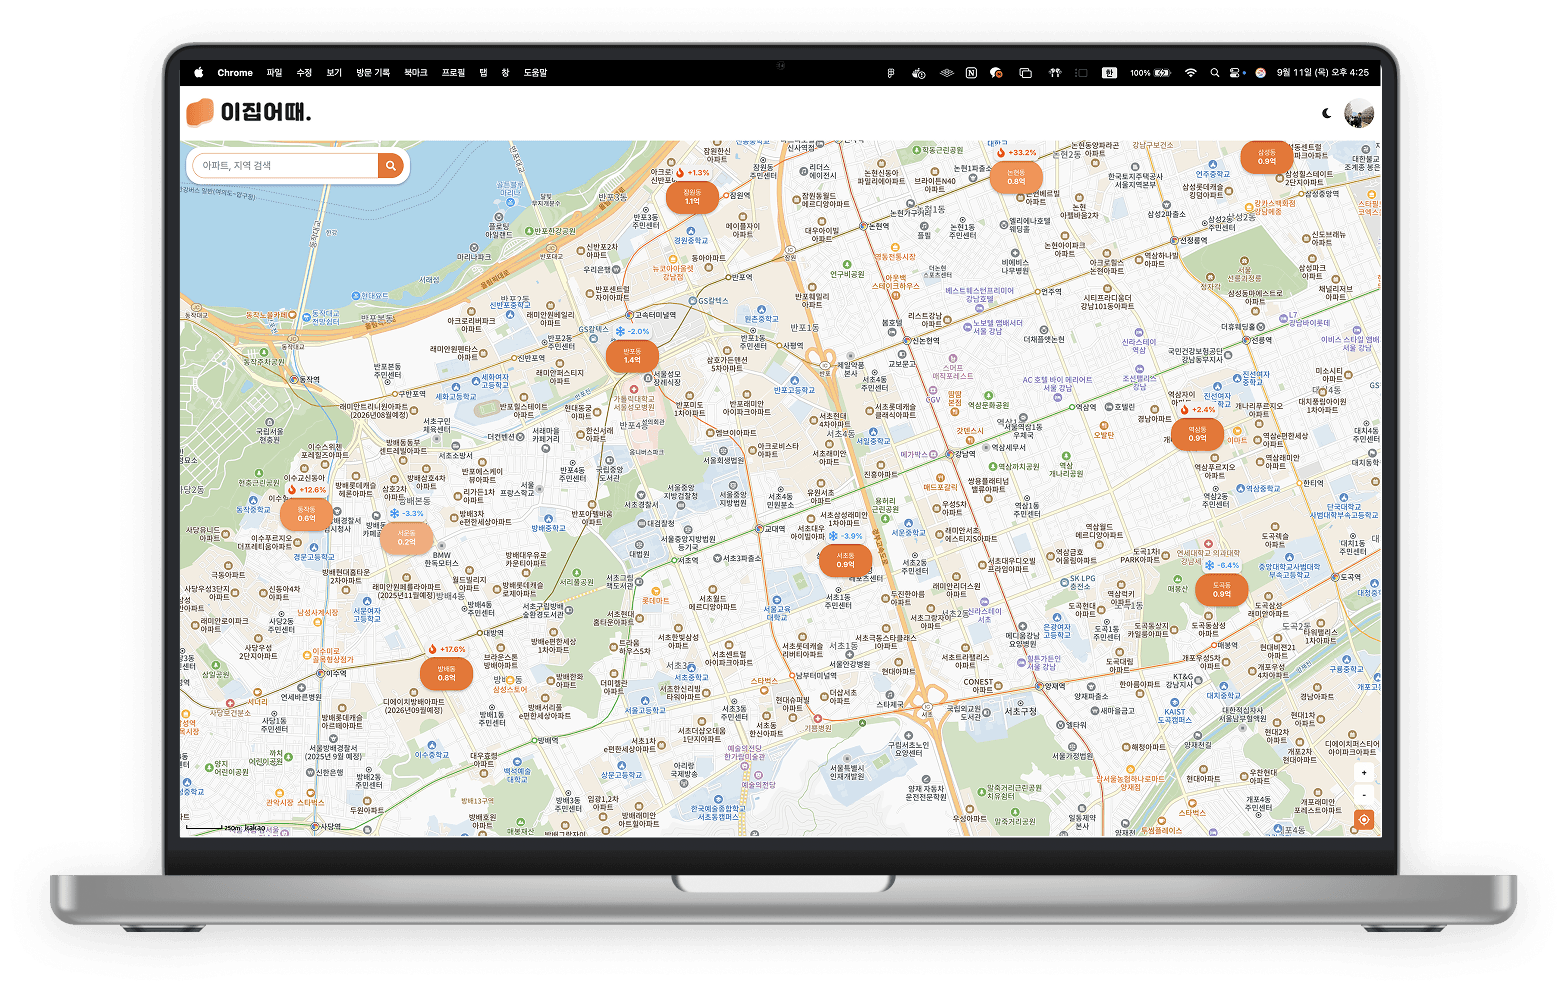Open Spotlight search in the menu bar

coord(1214,73)
